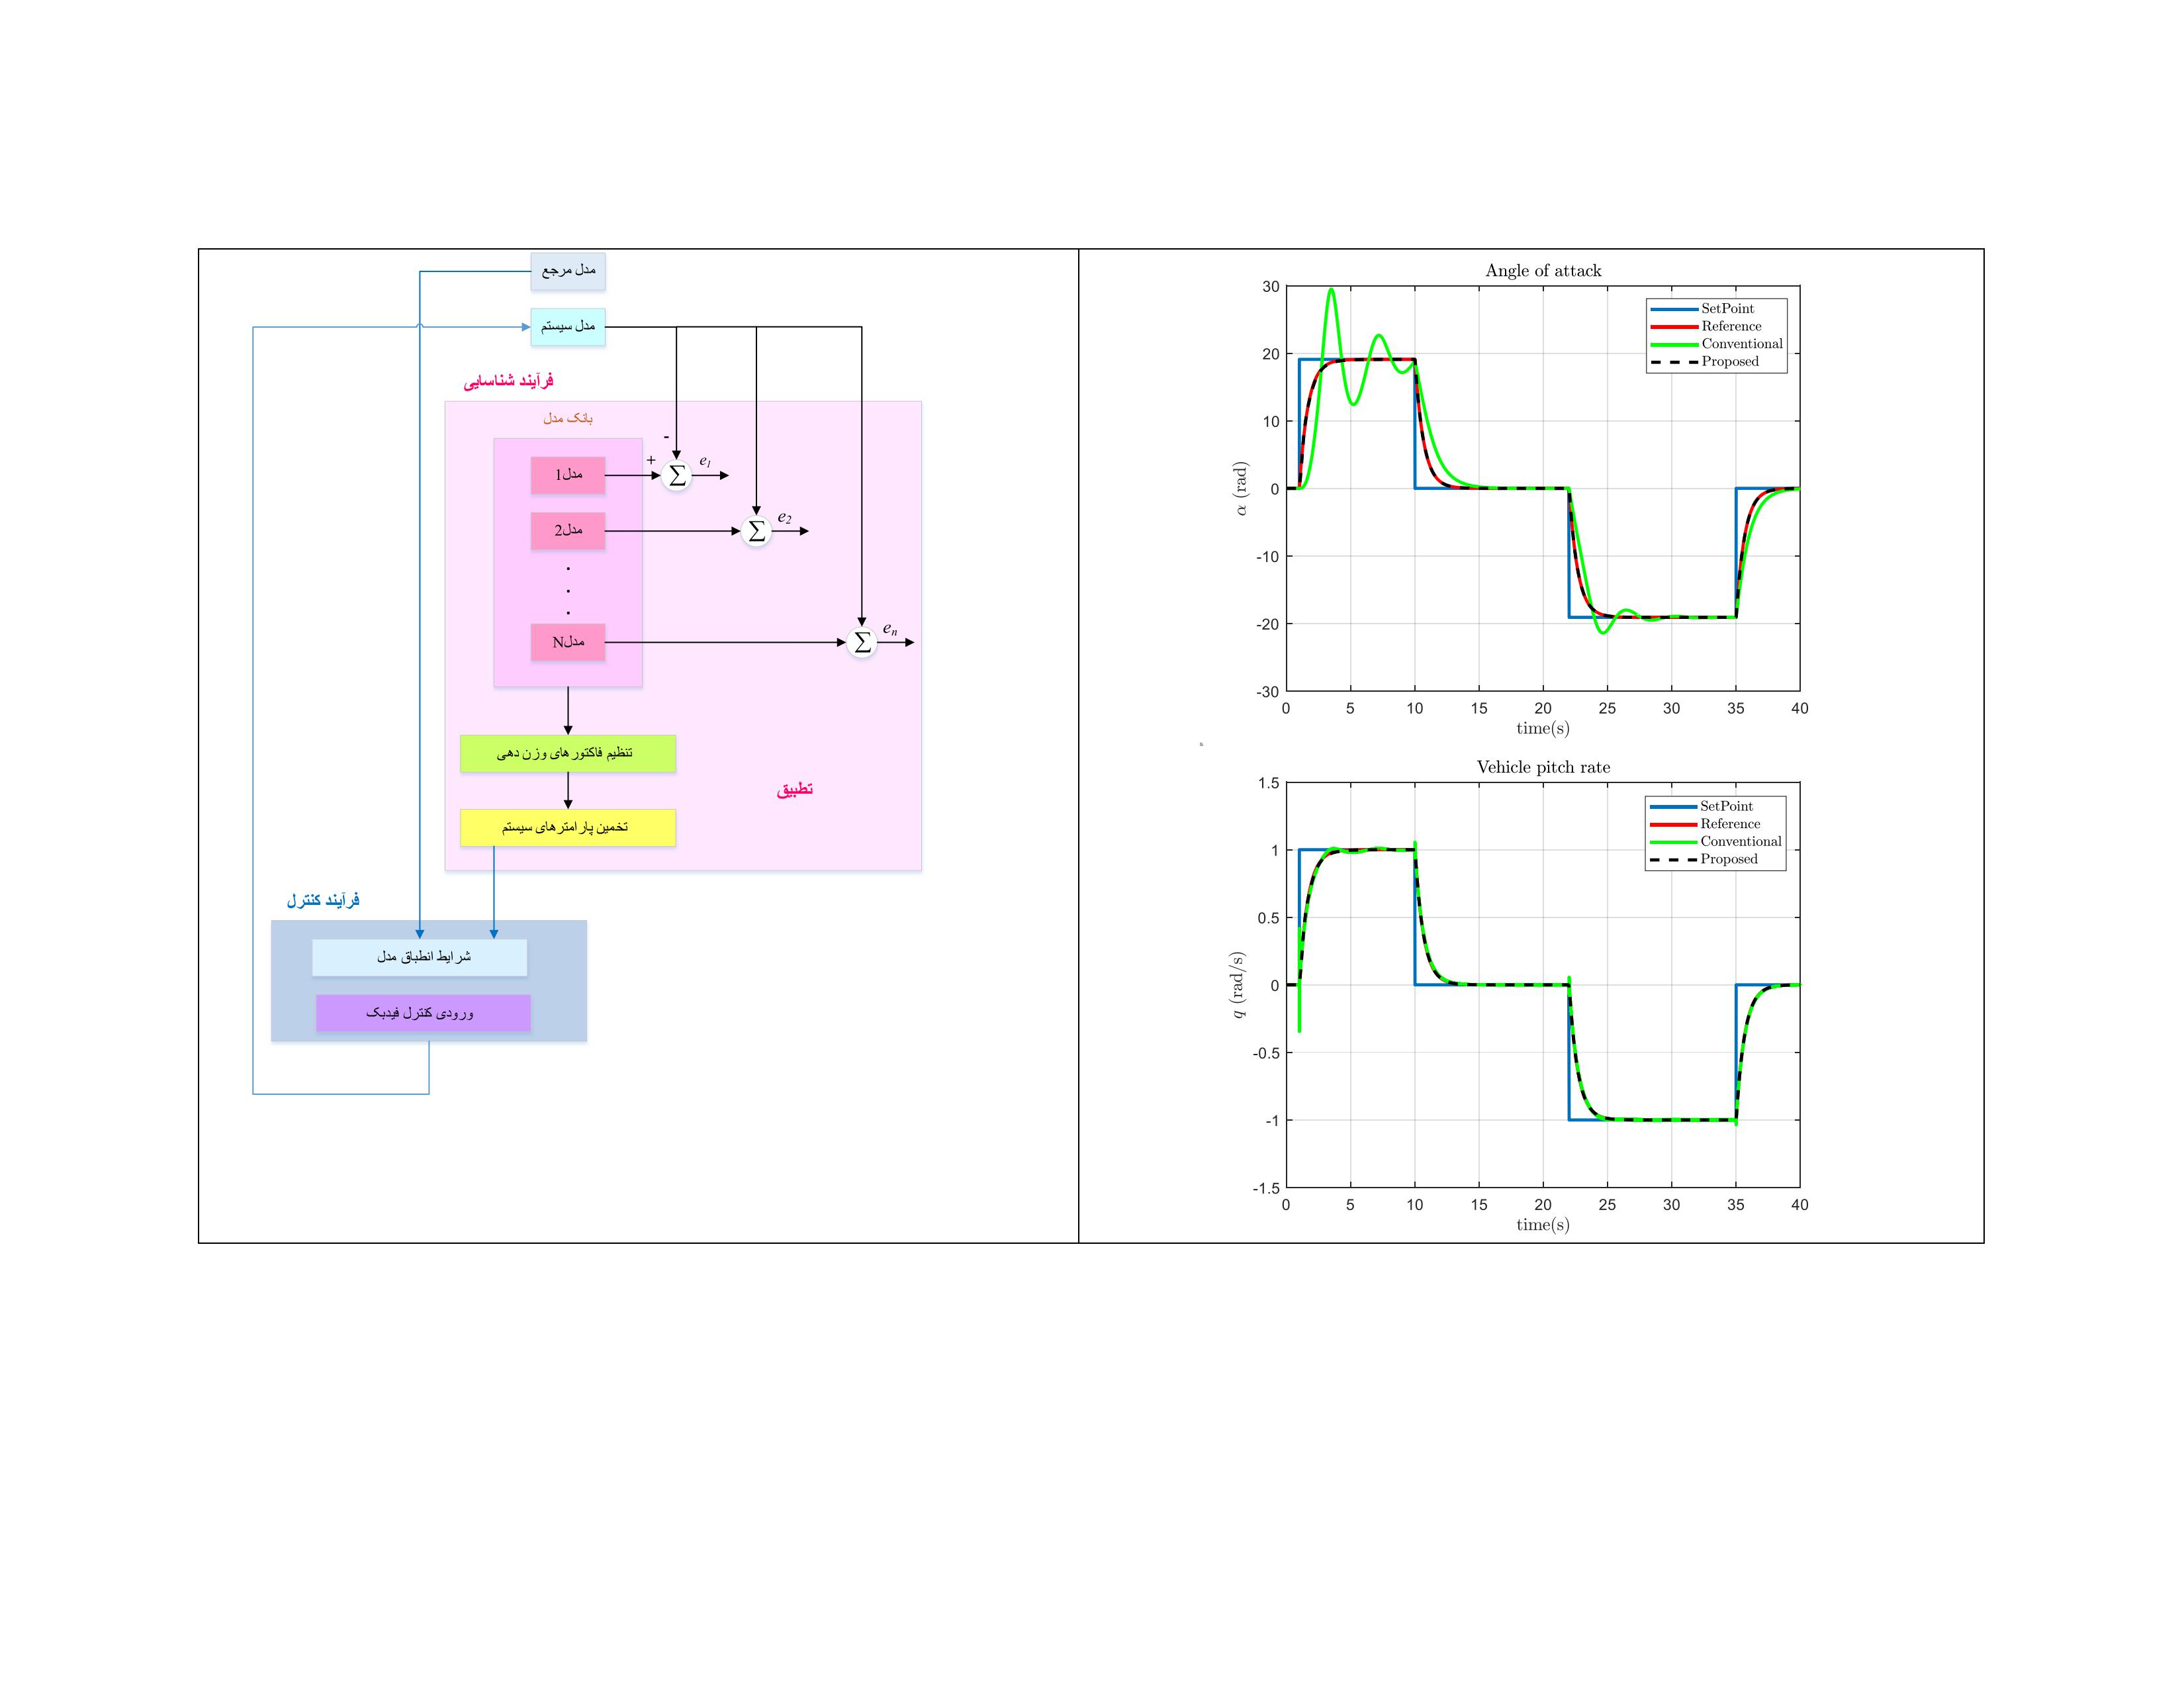Select the pink مدلN block
2184x1688 pixels.
[568, 642]
